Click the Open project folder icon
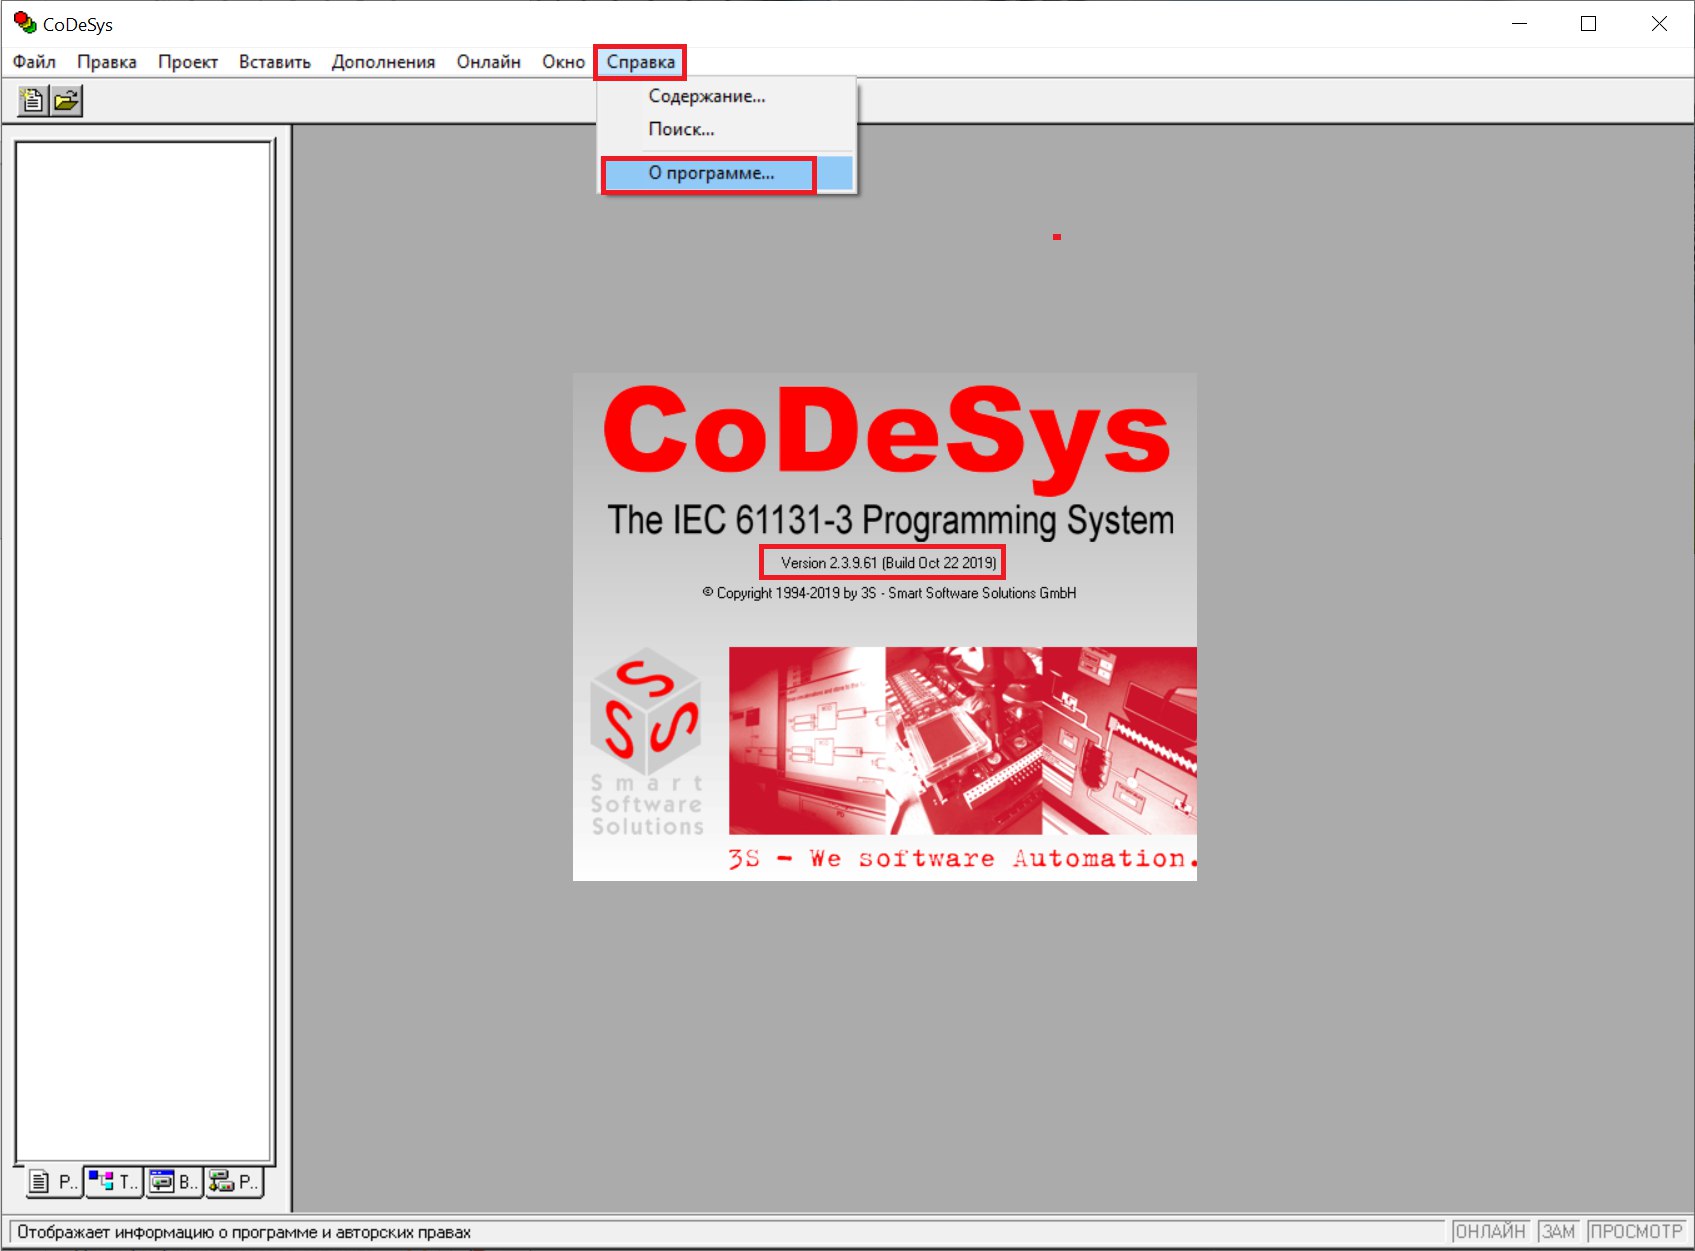The width and height of the screenshot is (1695, 1251). (x=67, y=101)
